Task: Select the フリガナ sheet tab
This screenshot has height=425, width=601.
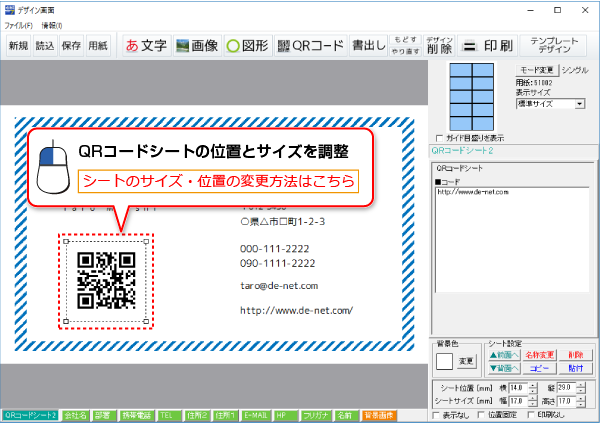Action: click(x=315, y=415)
